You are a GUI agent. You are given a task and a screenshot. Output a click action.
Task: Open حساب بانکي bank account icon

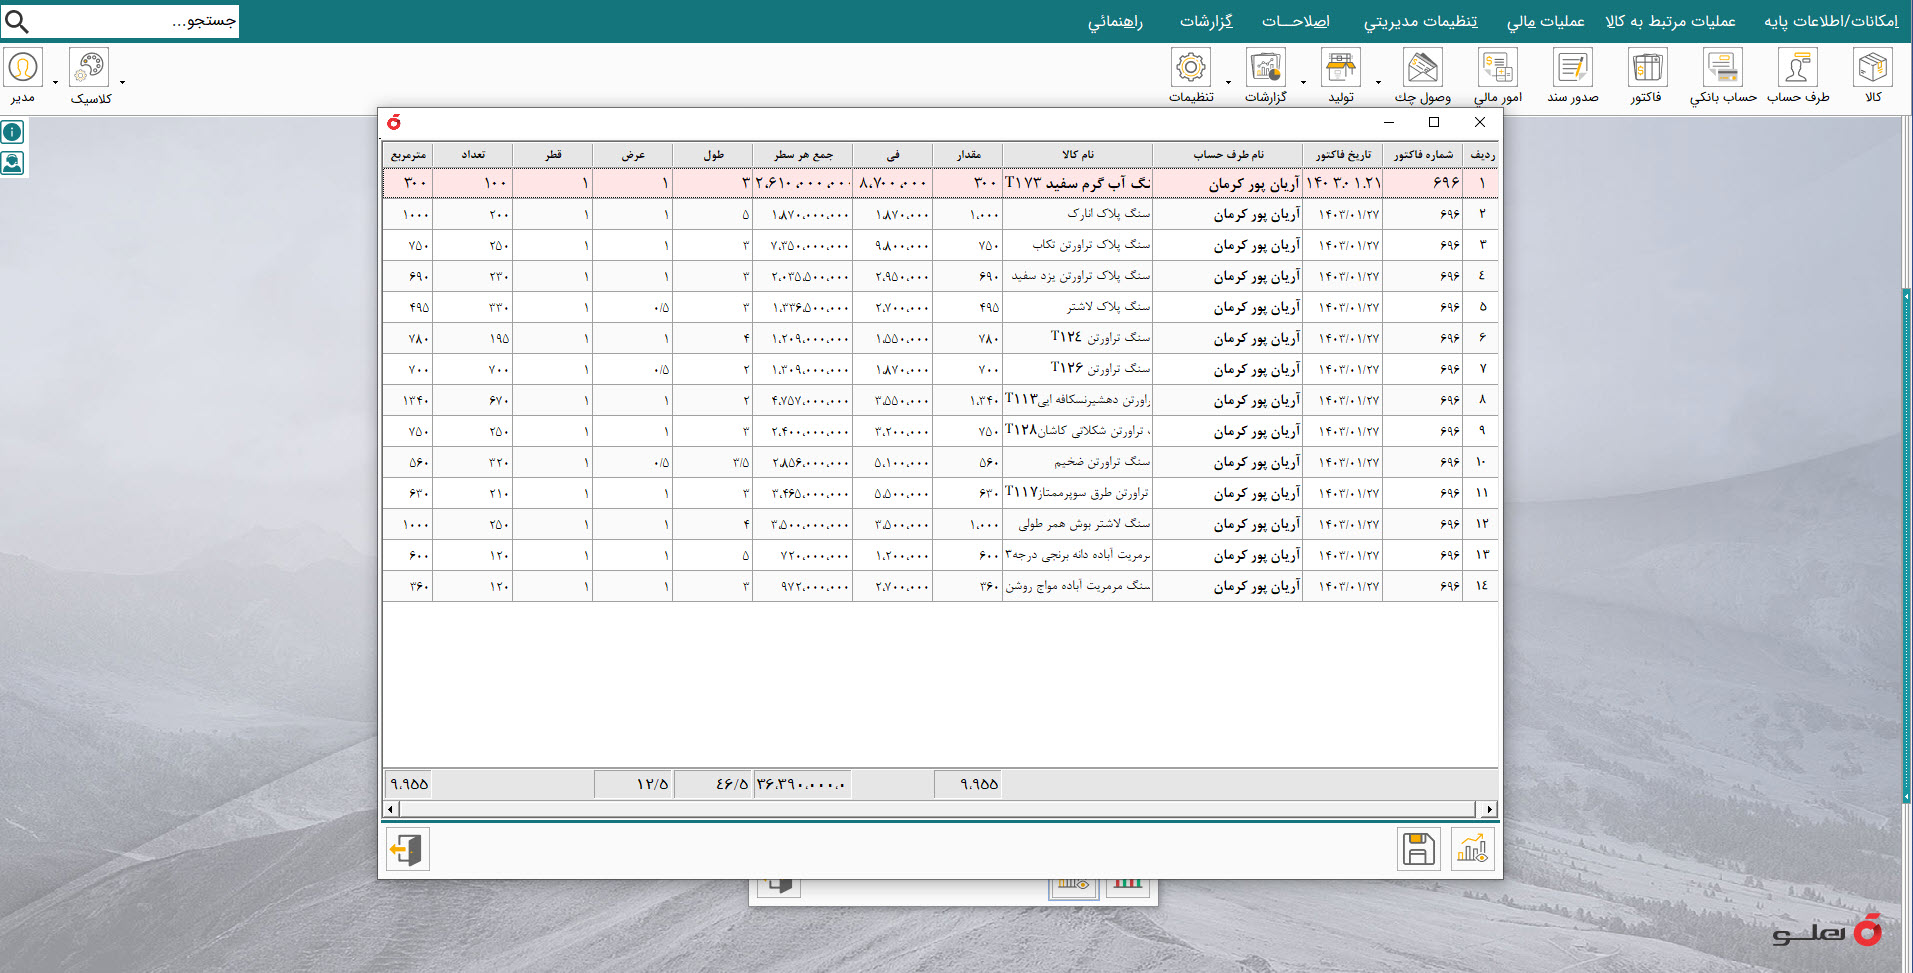pos(1722,69)
